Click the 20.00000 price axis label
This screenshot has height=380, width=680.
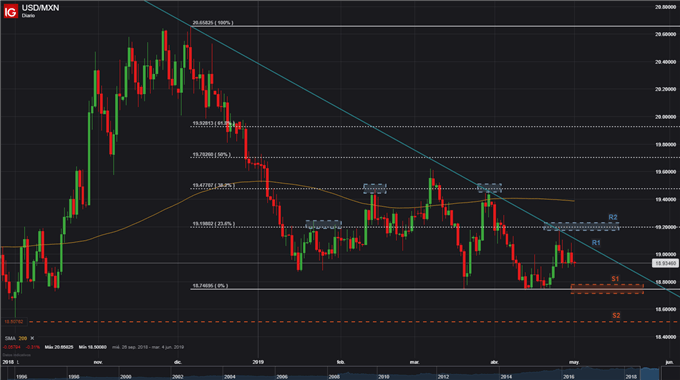665,117
